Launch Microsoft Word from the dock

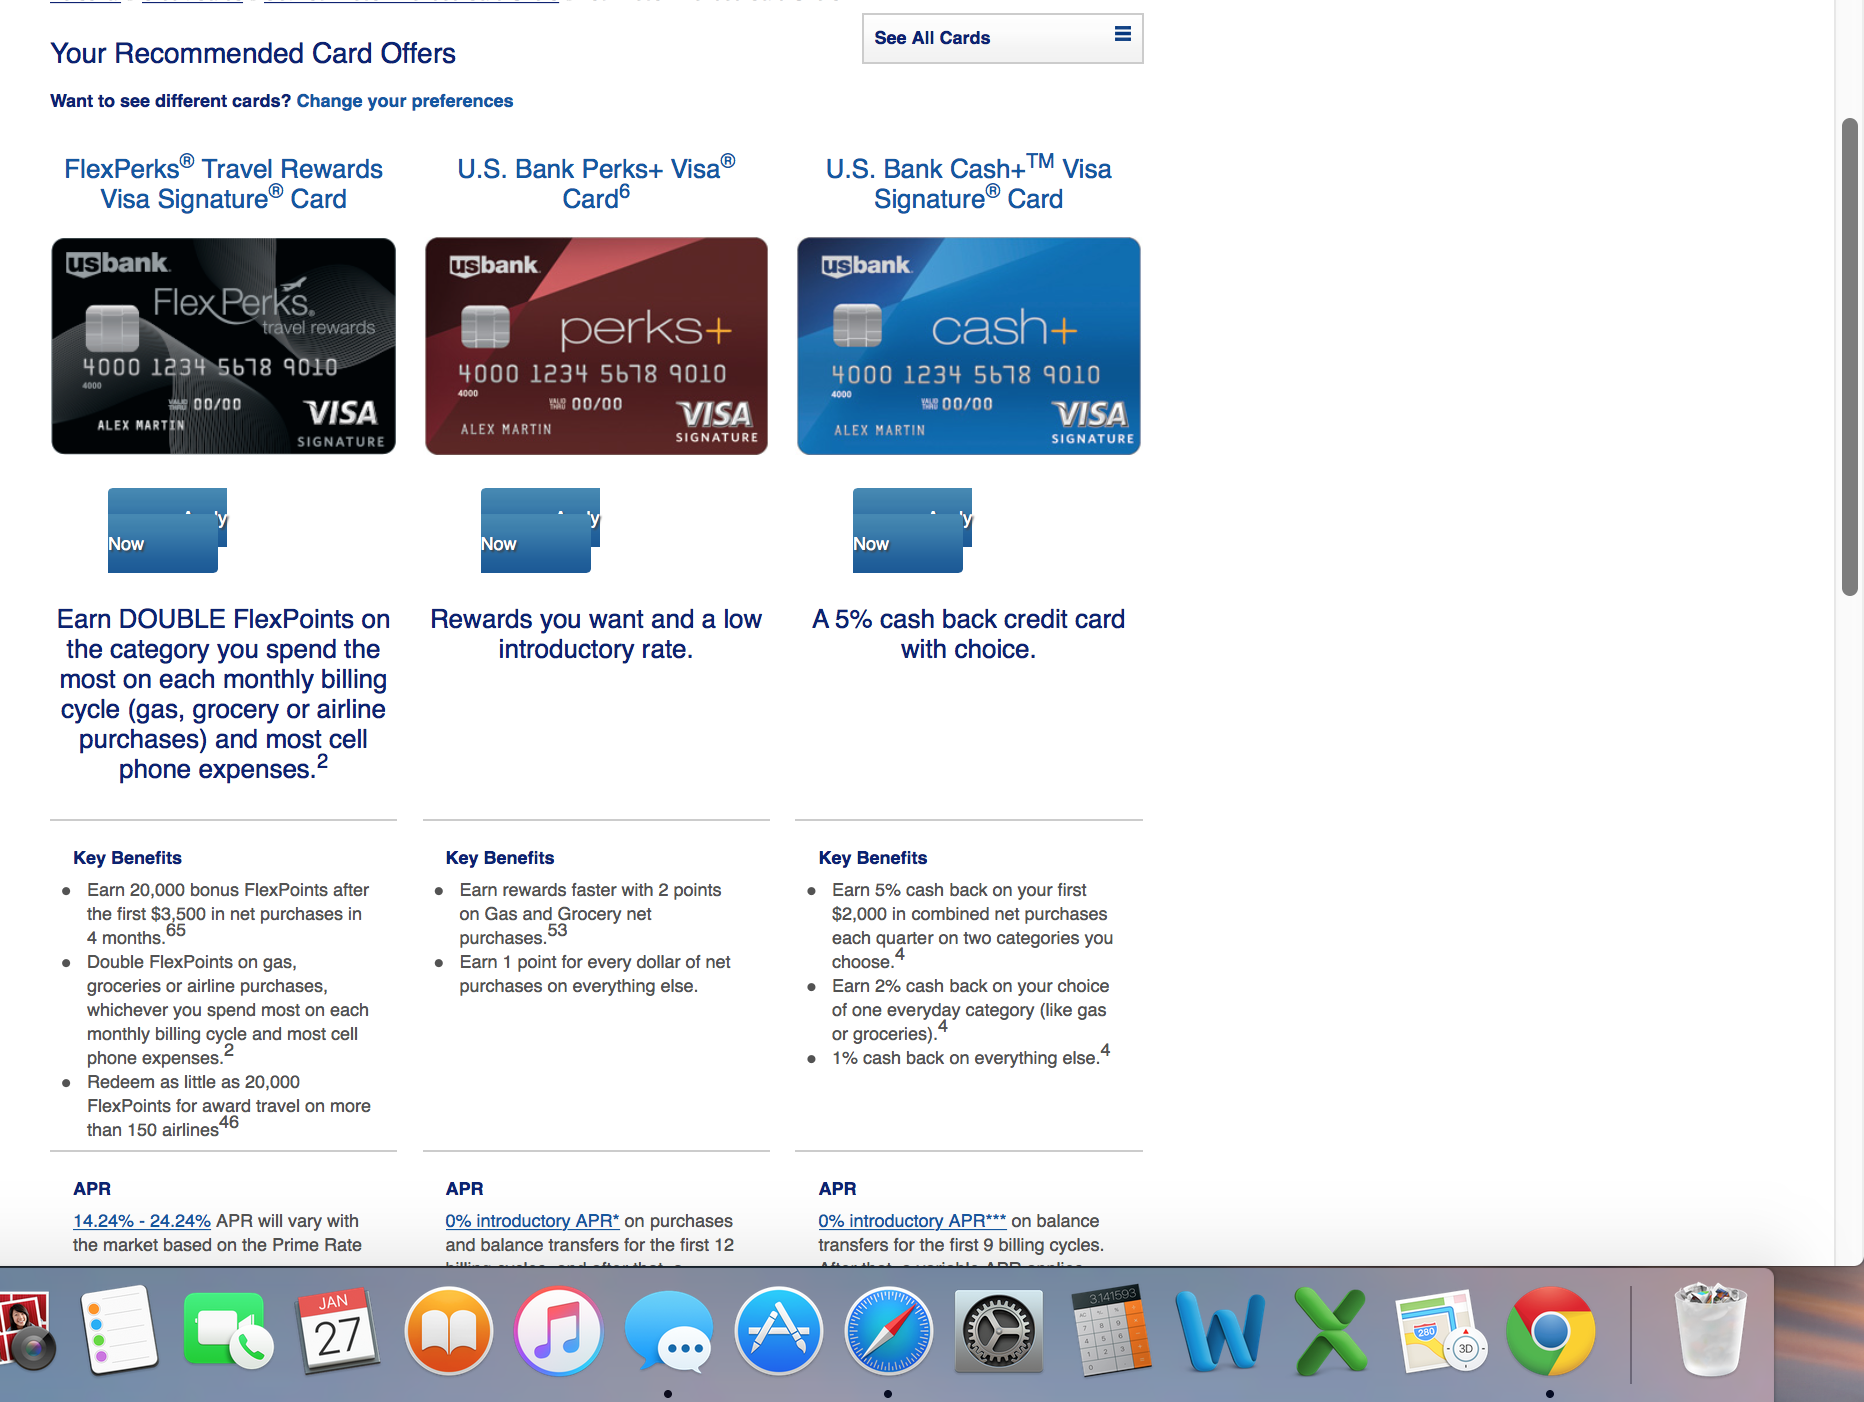click(1220, 1332)
